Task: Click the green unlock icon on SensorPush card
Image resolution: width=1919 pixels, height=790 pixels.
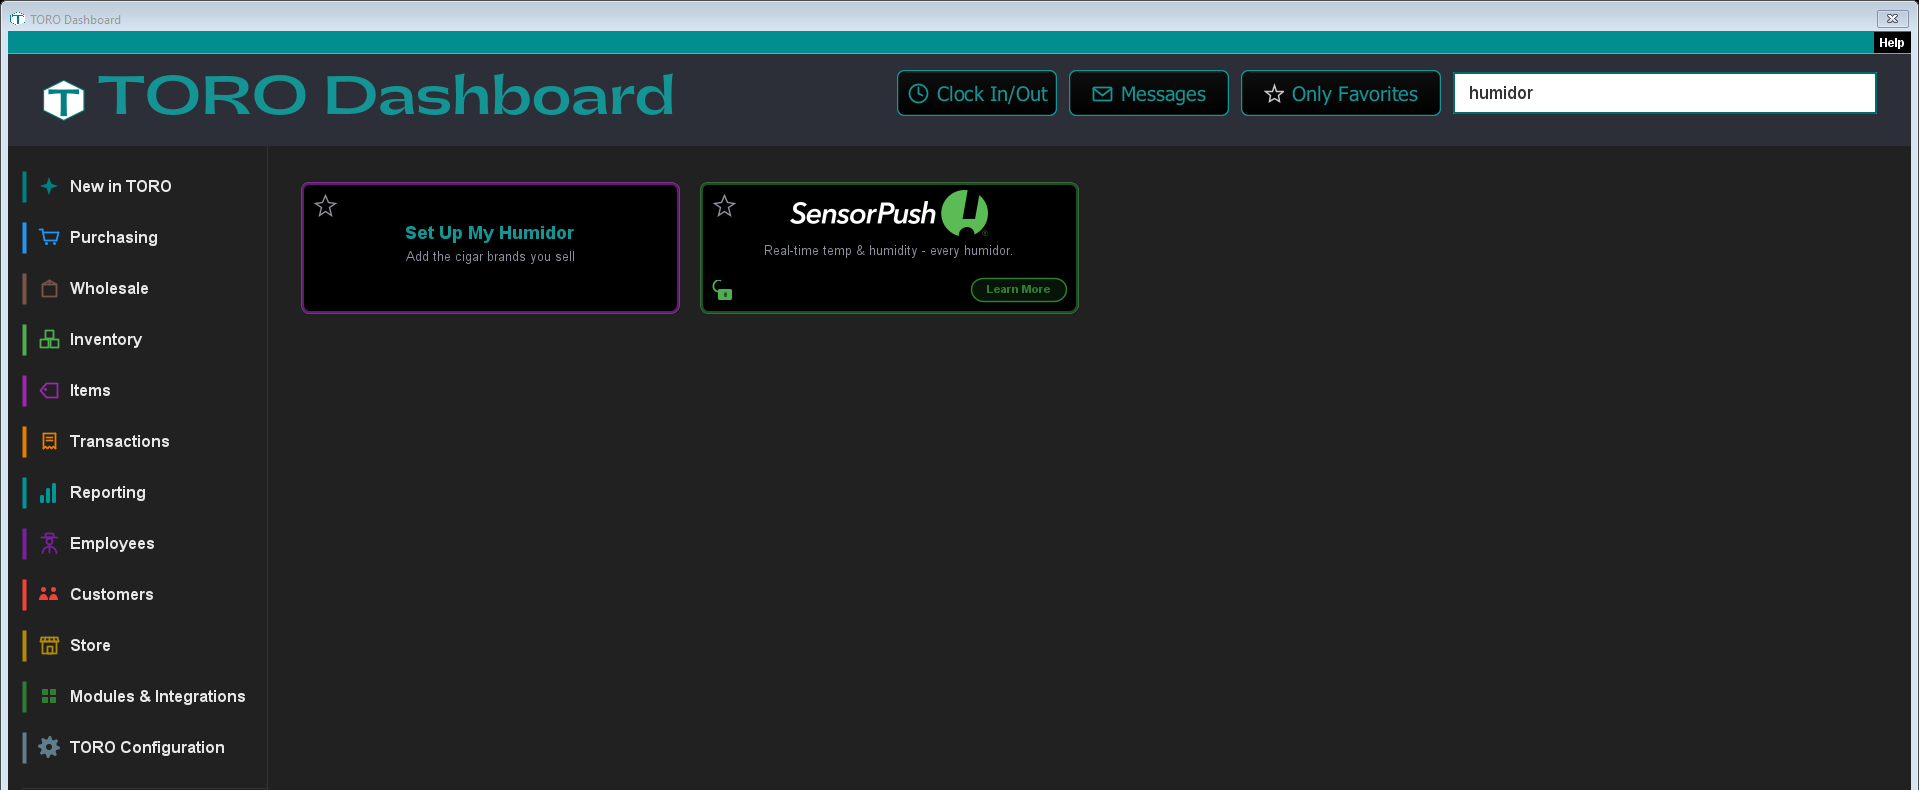Action: (722, 290)
